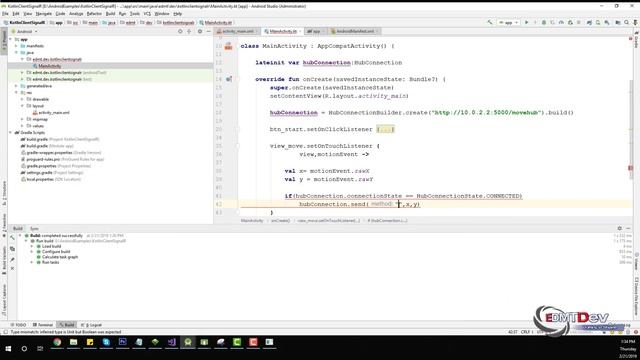
Task: Click the collapse-all icon in Project panel header
Action: click(x=189, y=31)
